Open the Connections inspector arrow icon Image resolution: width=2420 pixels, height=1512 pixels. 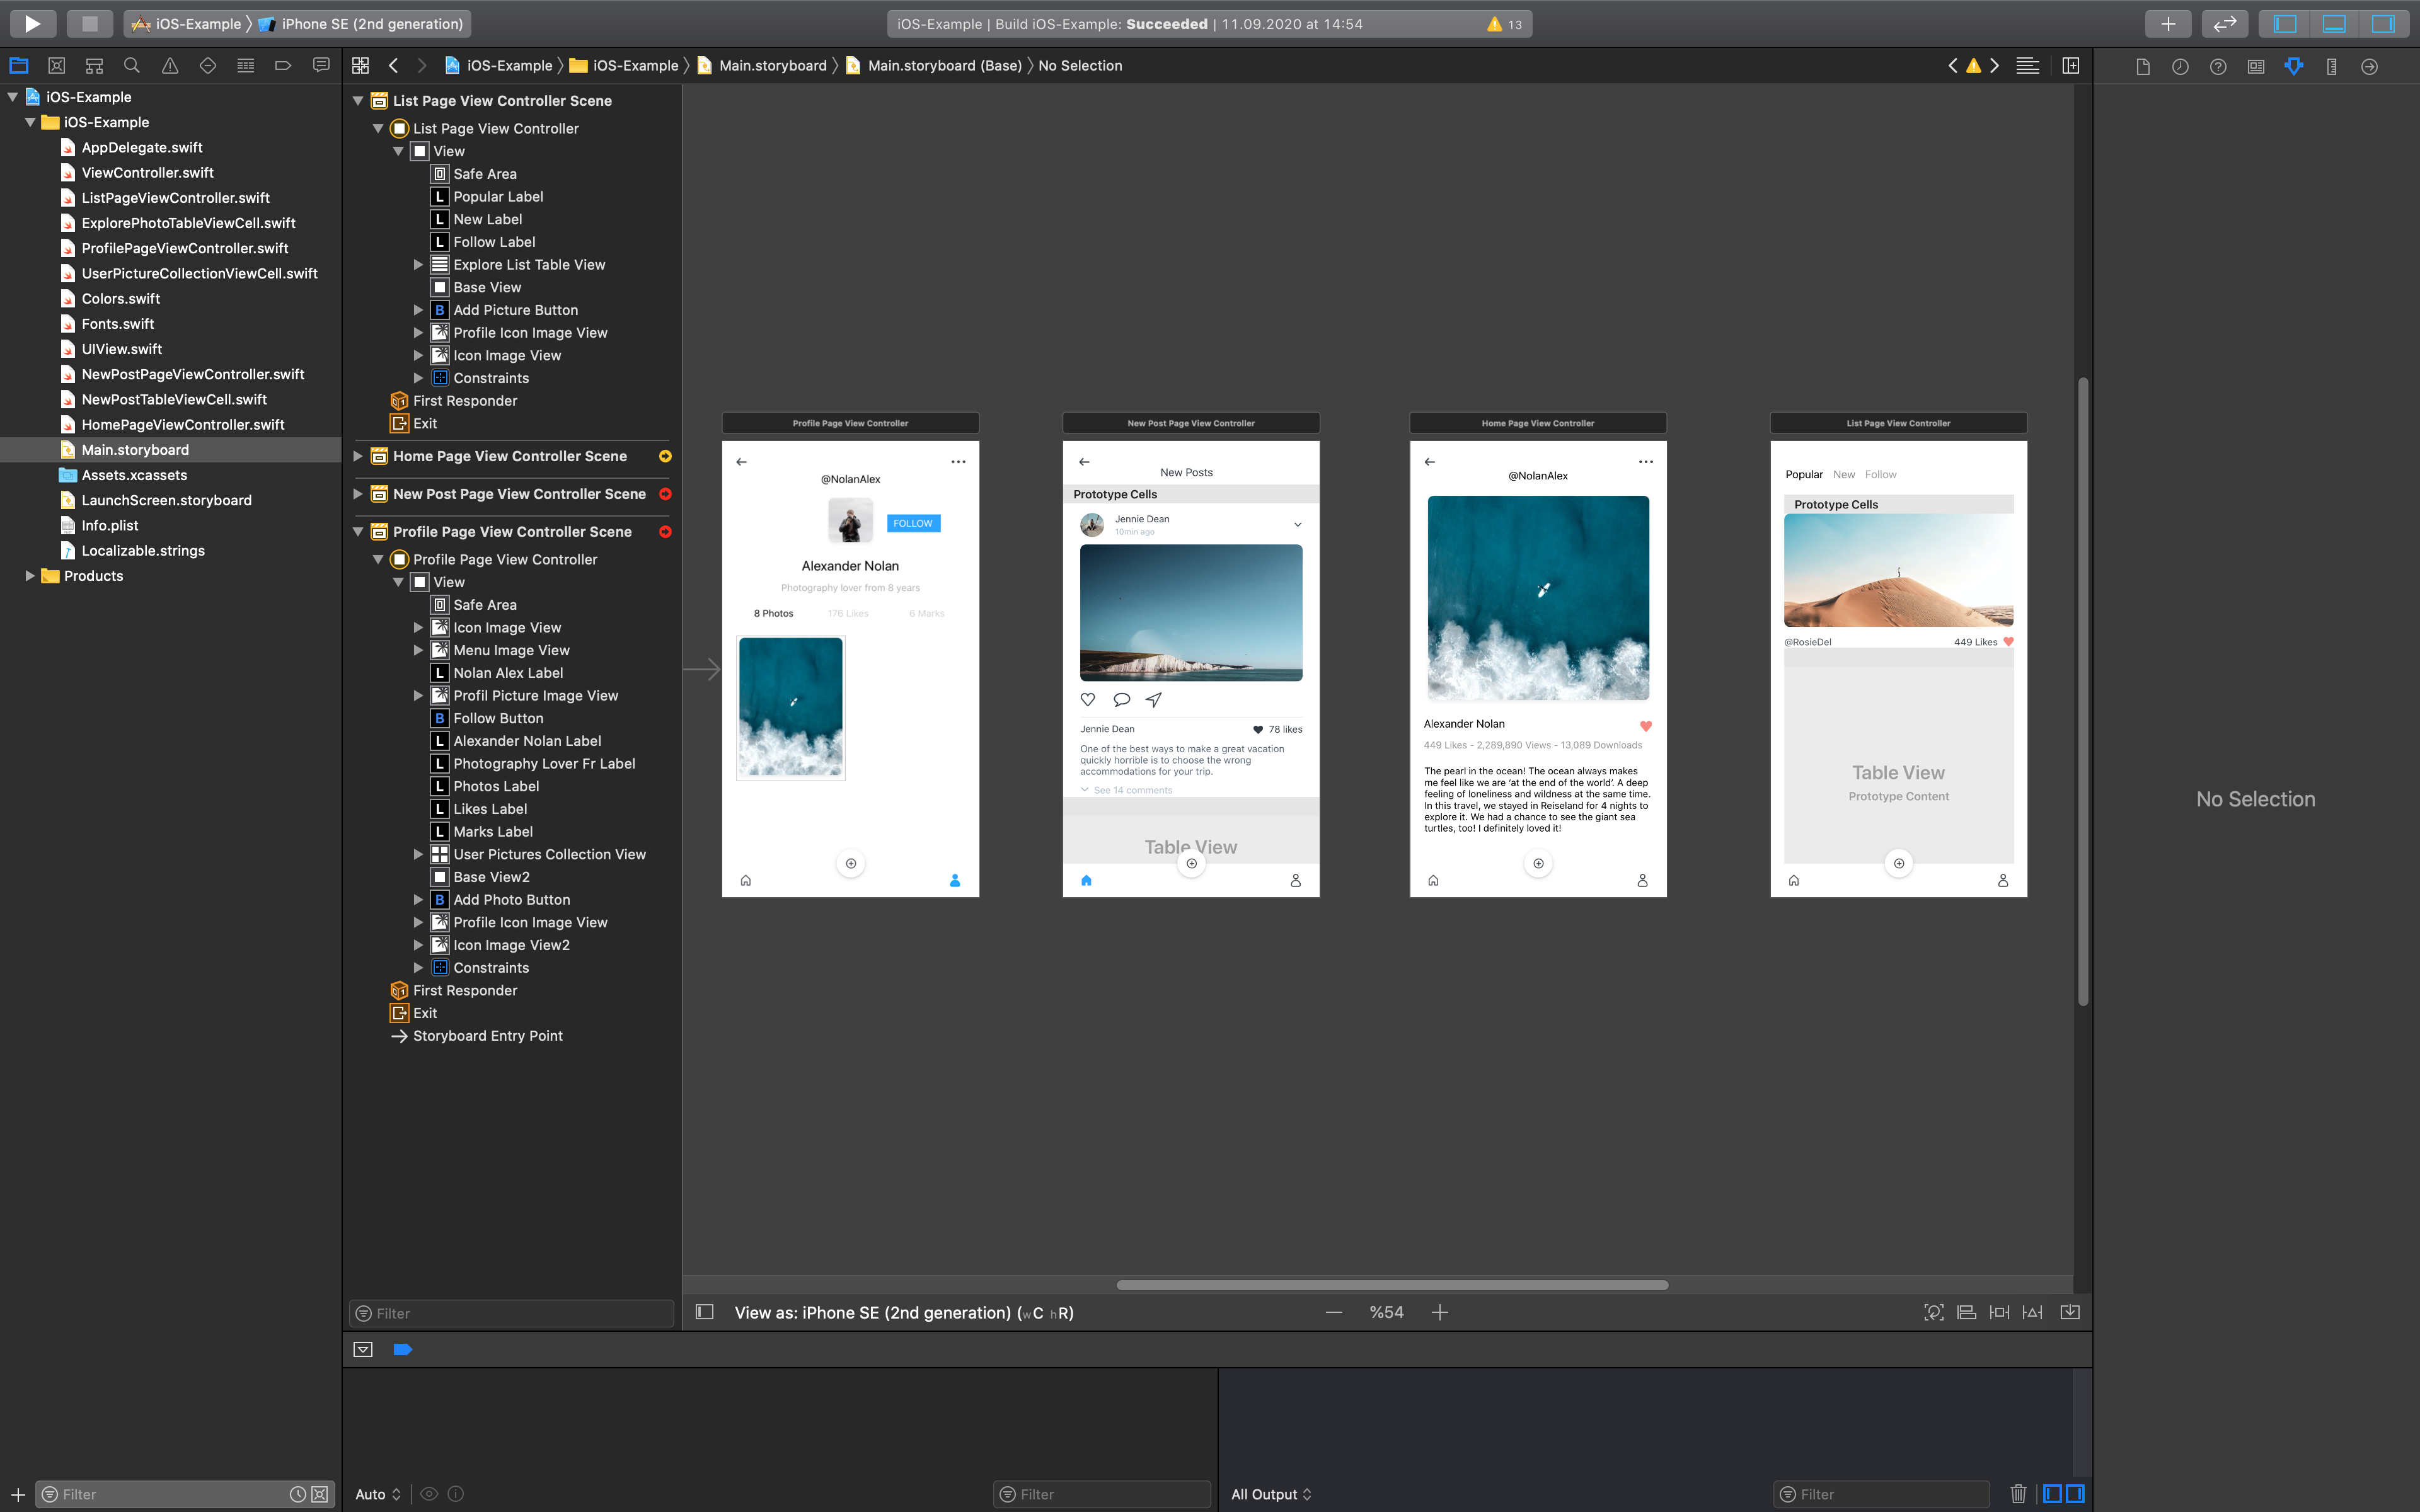tap(2369, 67)
